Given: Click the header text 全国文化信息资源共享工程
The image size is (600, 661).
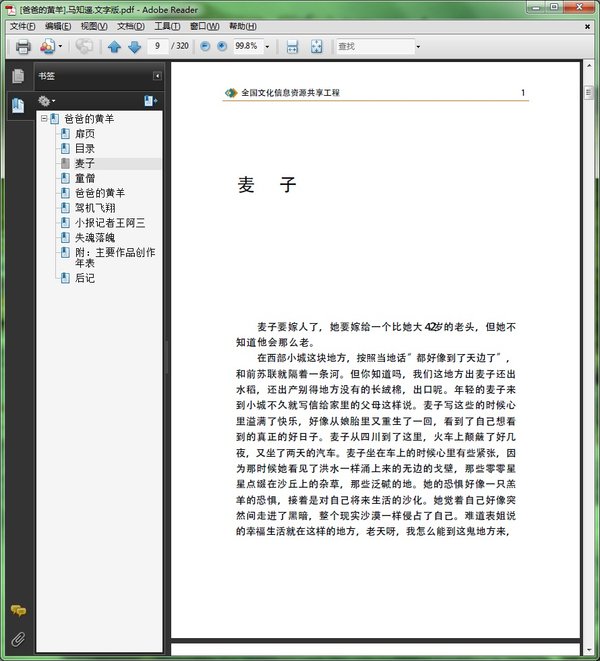Looking at the screenshot, I should pyautogui.click(x=291, y=93).
